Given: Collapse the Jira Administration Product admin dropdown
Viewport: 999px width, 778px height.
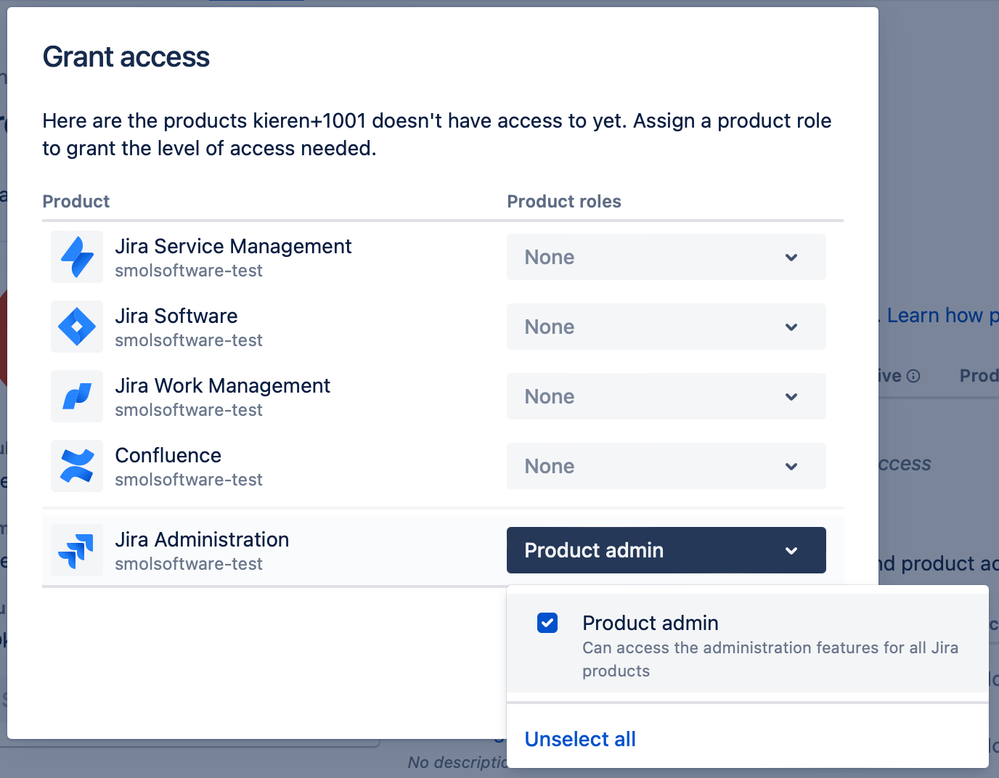Looking at the screenshot, I should [x=666, y=550].
